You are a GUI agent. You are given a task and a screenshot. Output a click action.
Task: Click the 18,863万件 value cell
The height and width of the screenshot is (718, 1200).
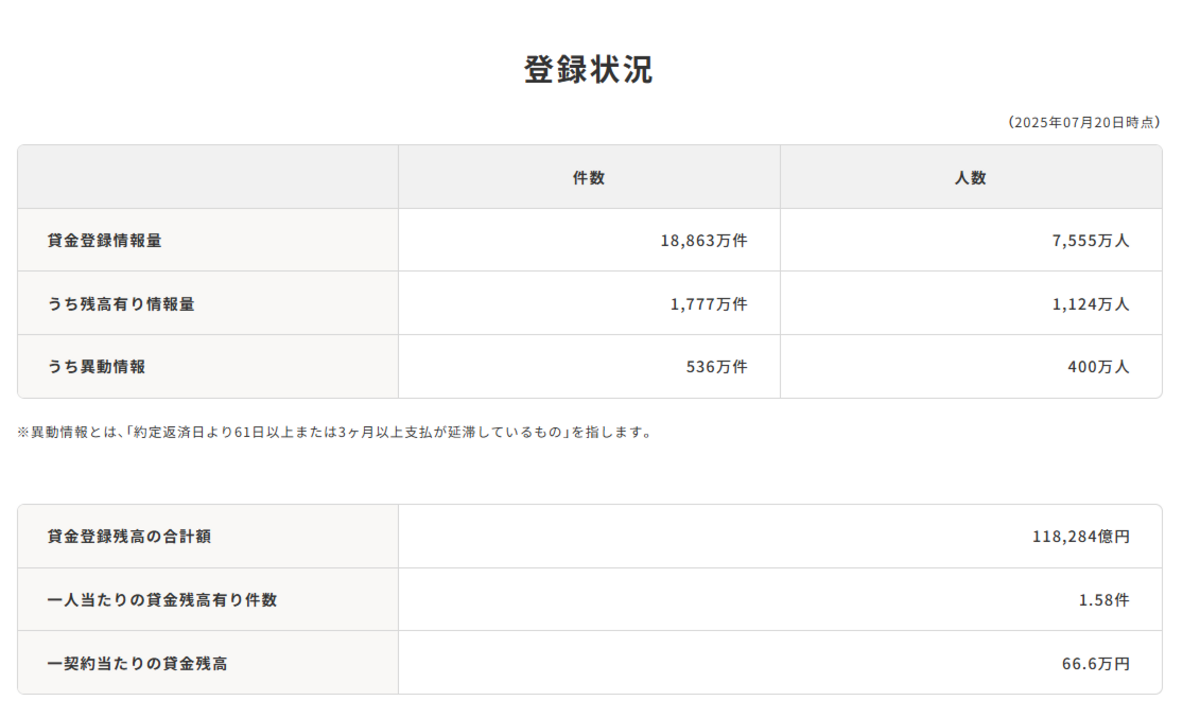pos(703,241)
